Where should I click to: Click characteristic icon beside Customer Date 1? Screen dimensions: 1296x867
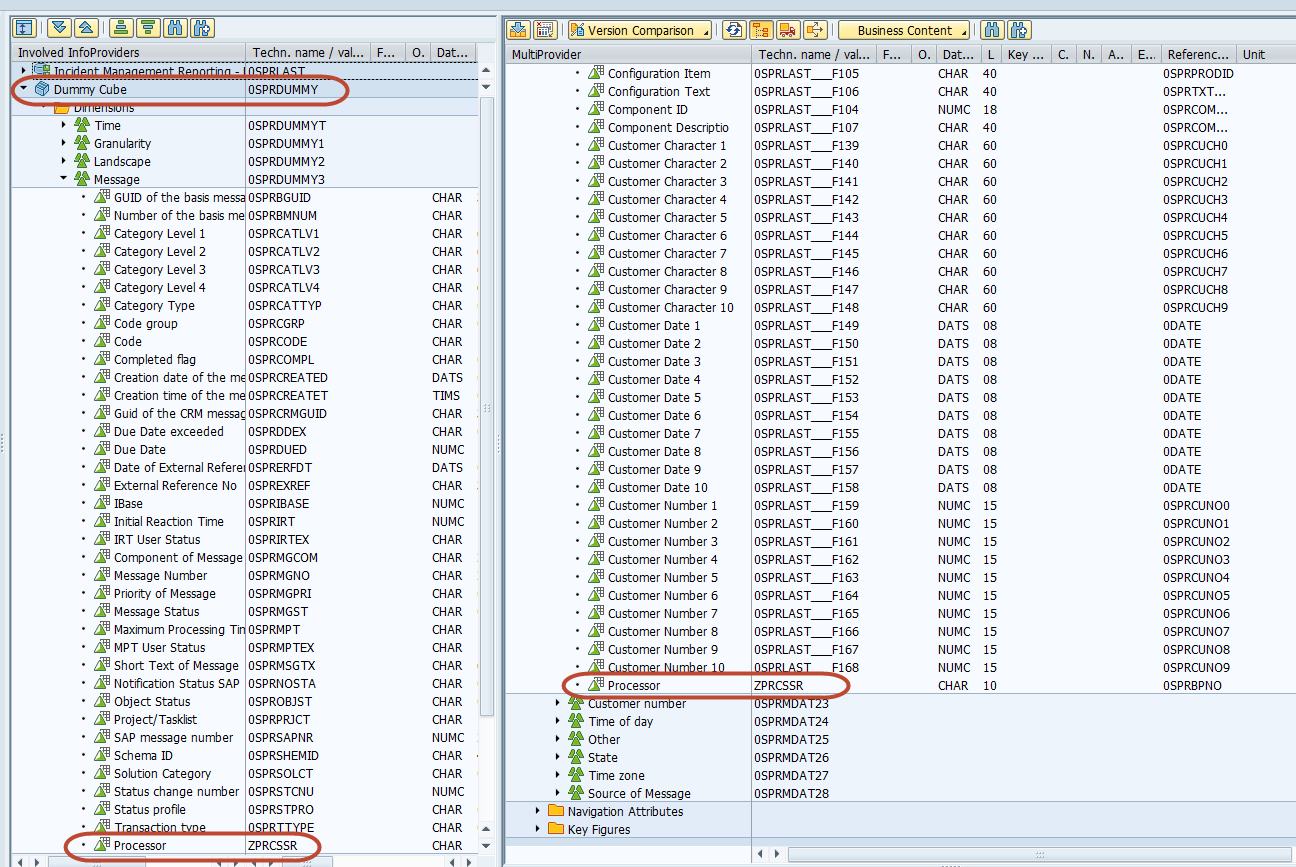click(596, 325)
